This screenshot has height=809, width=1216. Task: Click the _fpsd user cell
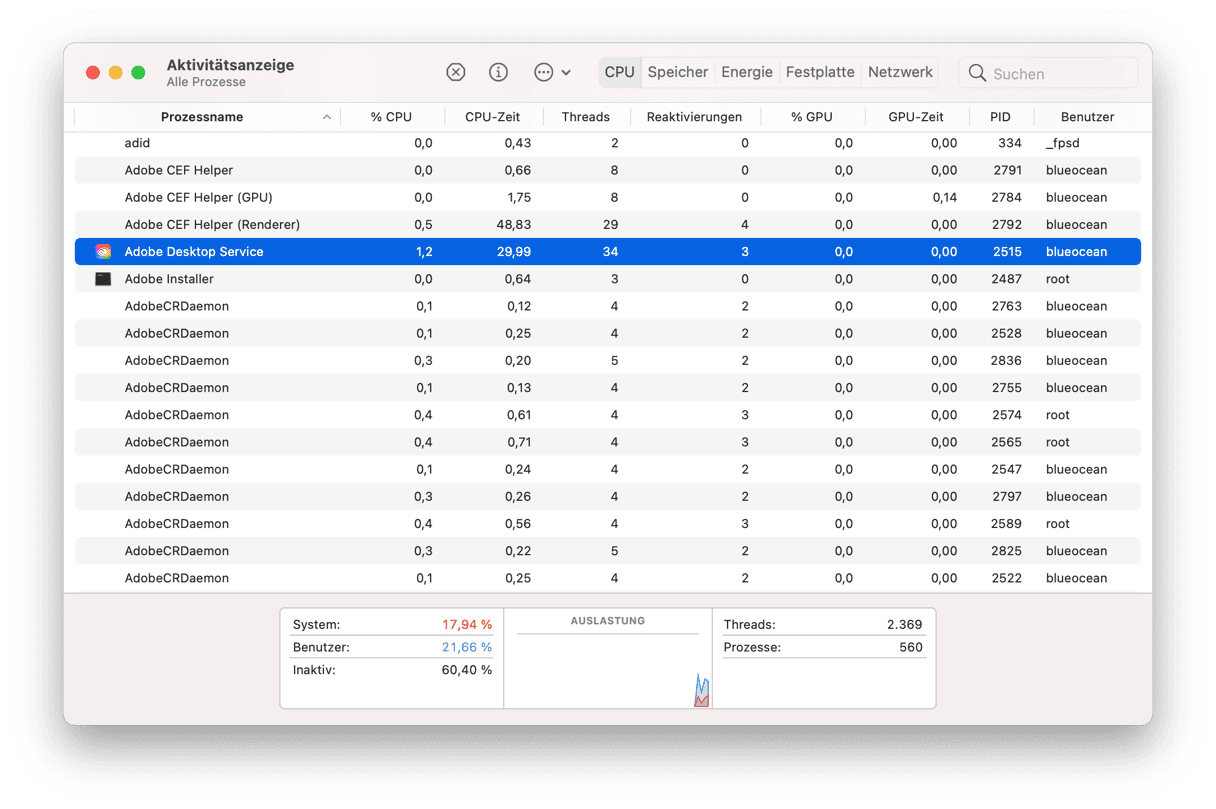tap(1063, 143)
